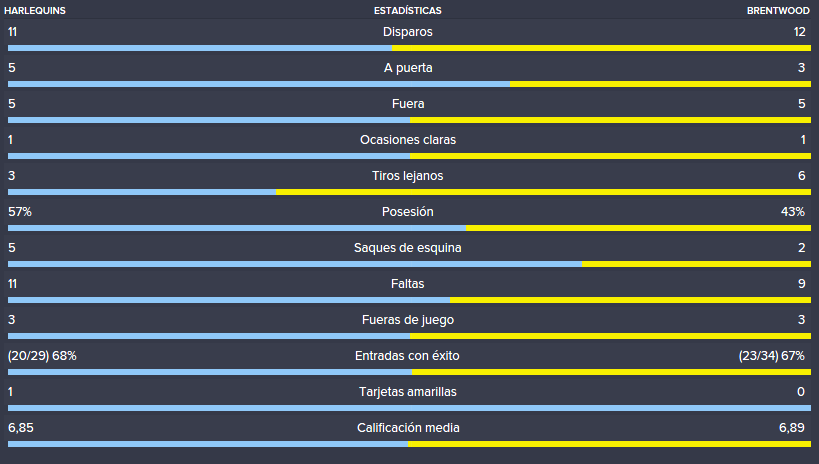This screenshot has height=464, width=819.
Task: Click the Tiros lejanos label
Action: (407, 176)
